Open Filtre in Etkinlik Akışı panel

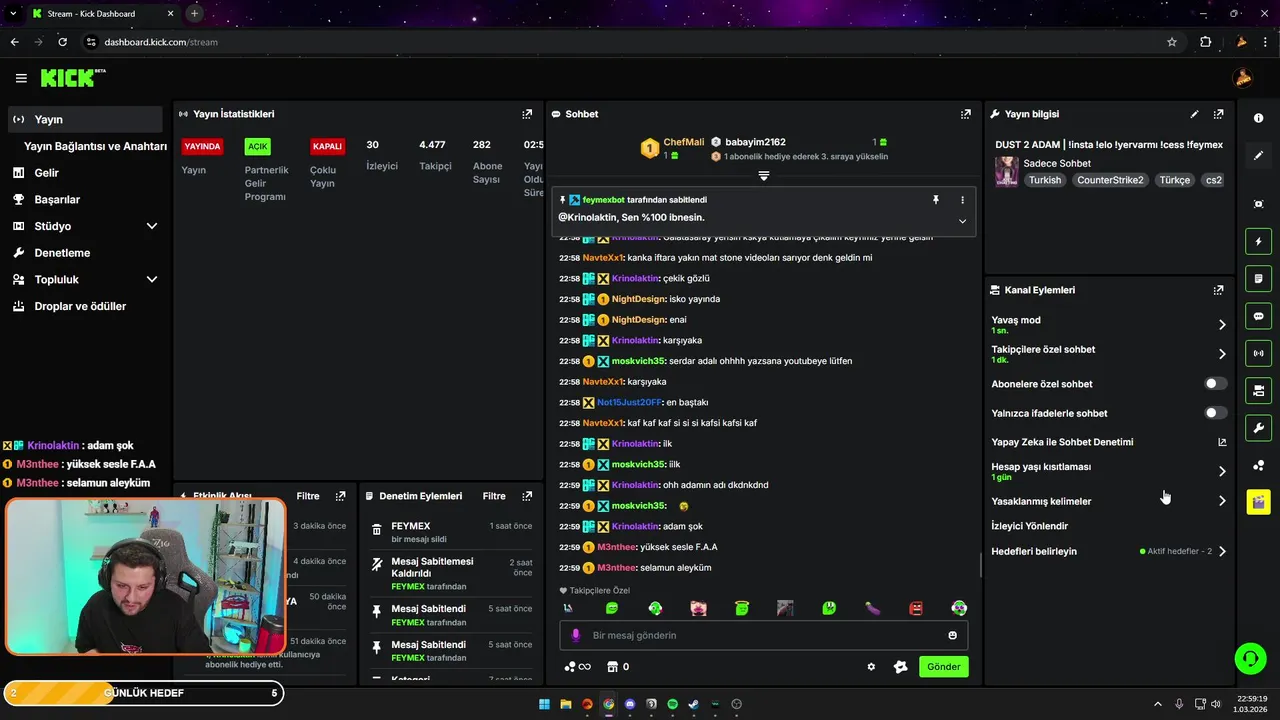(308, 496)
